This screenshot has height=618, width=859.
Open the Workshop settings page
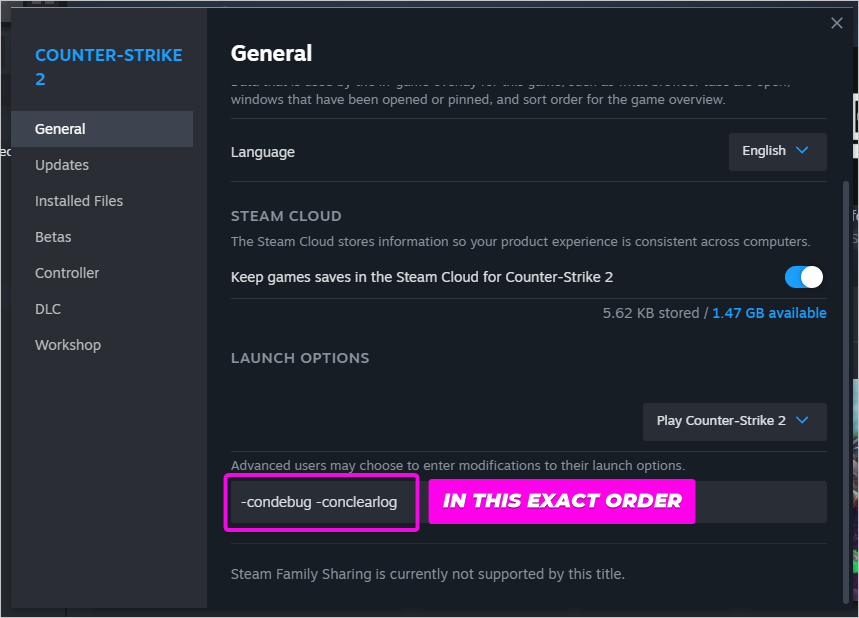[x=68, y=345]
